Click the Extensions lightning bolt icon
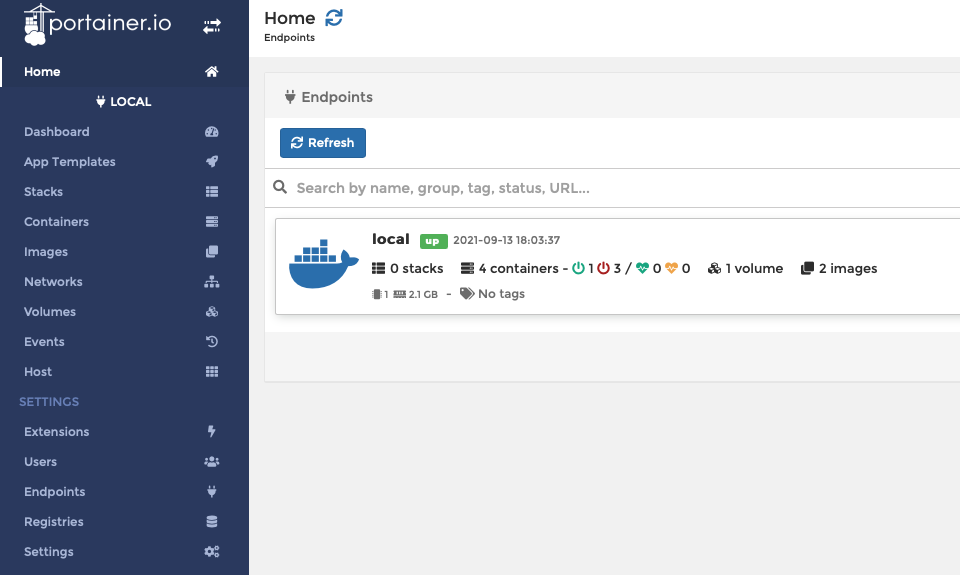Image resolution: width=960 pixels, height=575 pixels. 211,432
